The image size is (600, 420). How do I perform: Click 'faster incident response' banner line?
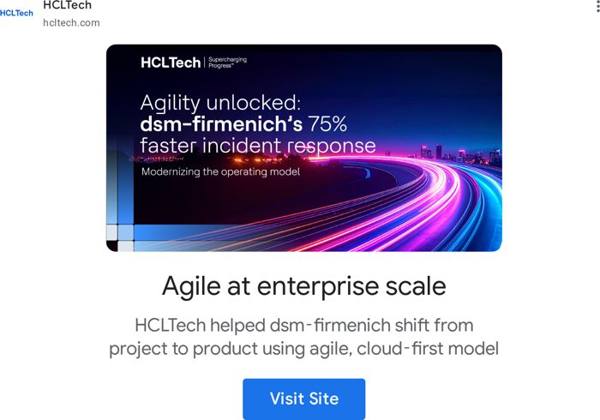[258, 146]
